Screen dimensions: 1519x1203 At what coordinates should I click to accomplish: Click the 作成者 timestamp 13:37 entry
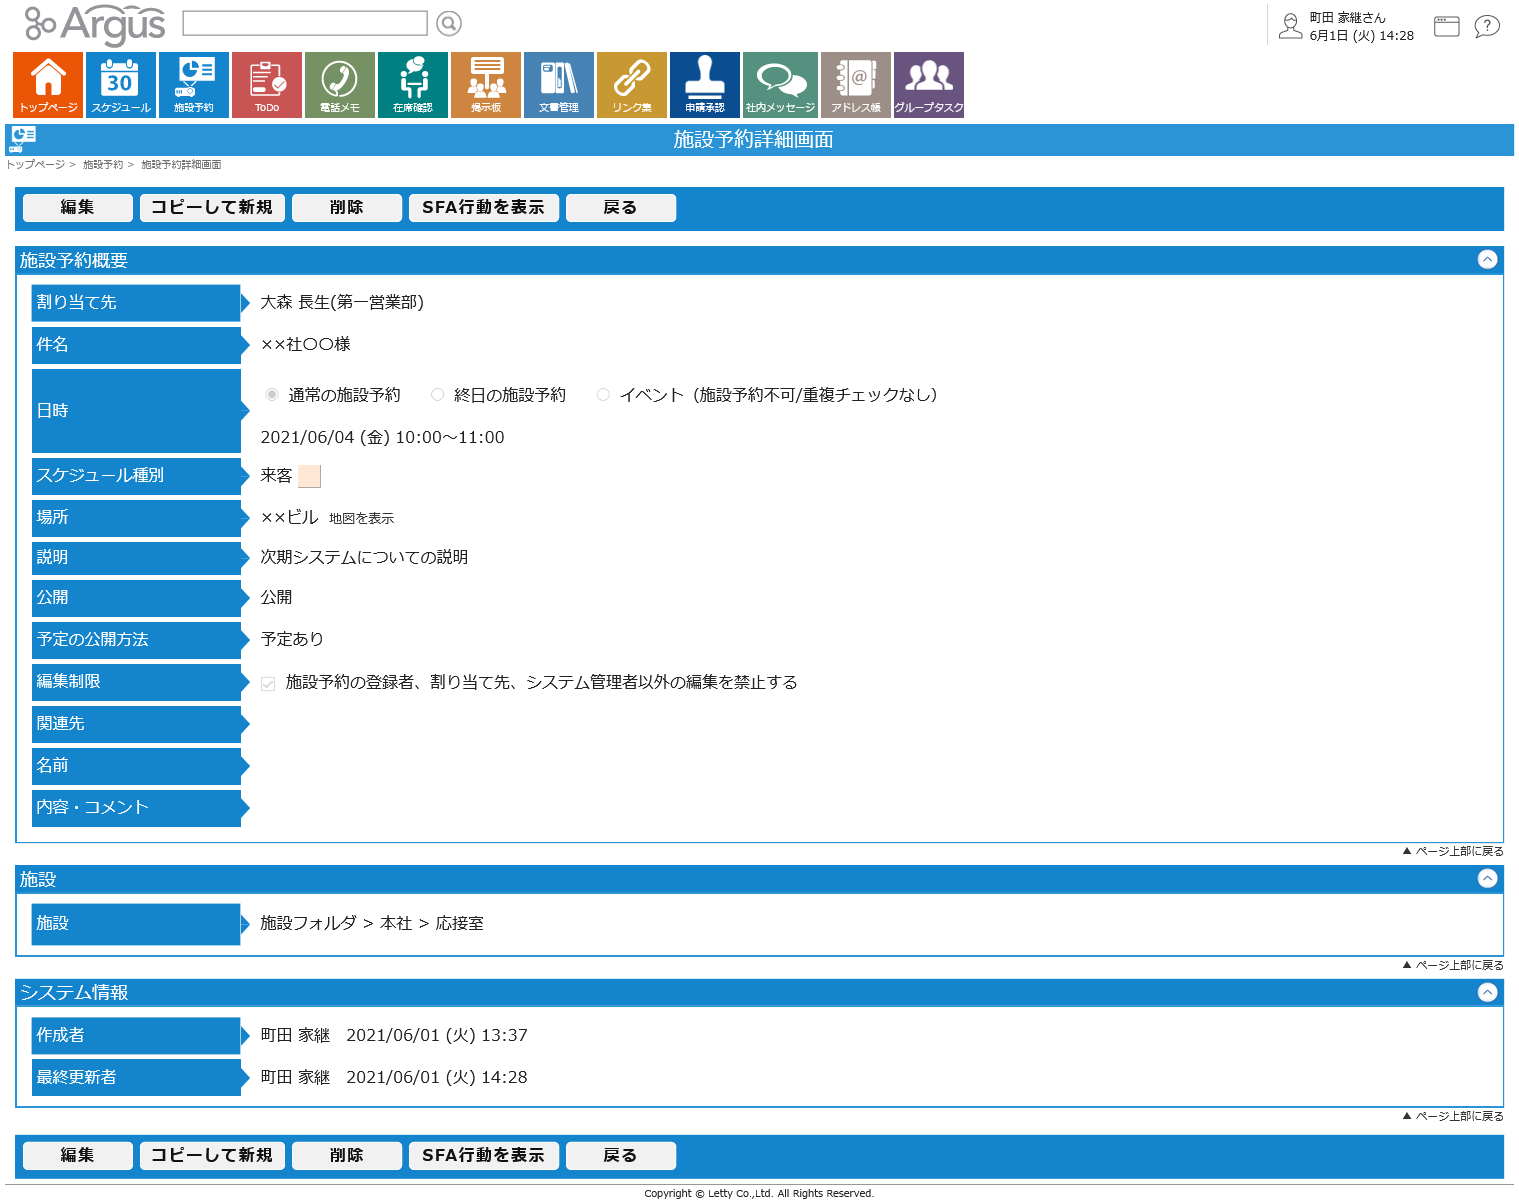[394, 1035]
